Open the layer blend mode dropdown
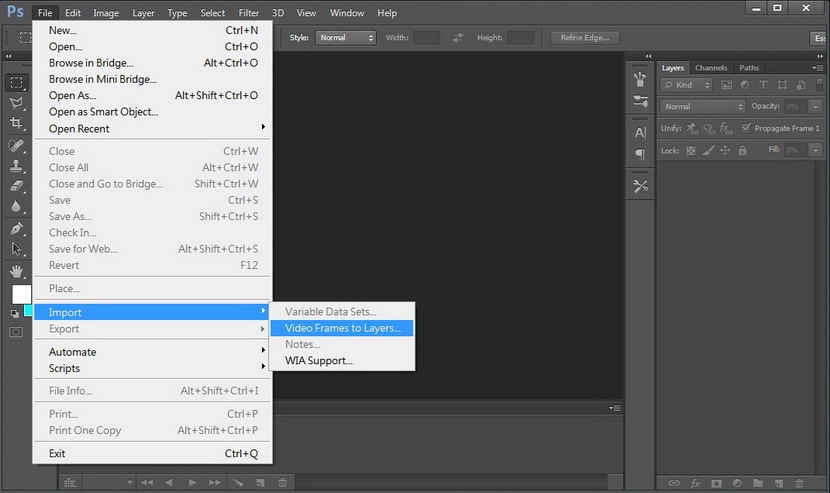The image size is (830, 493). point(702,106)
